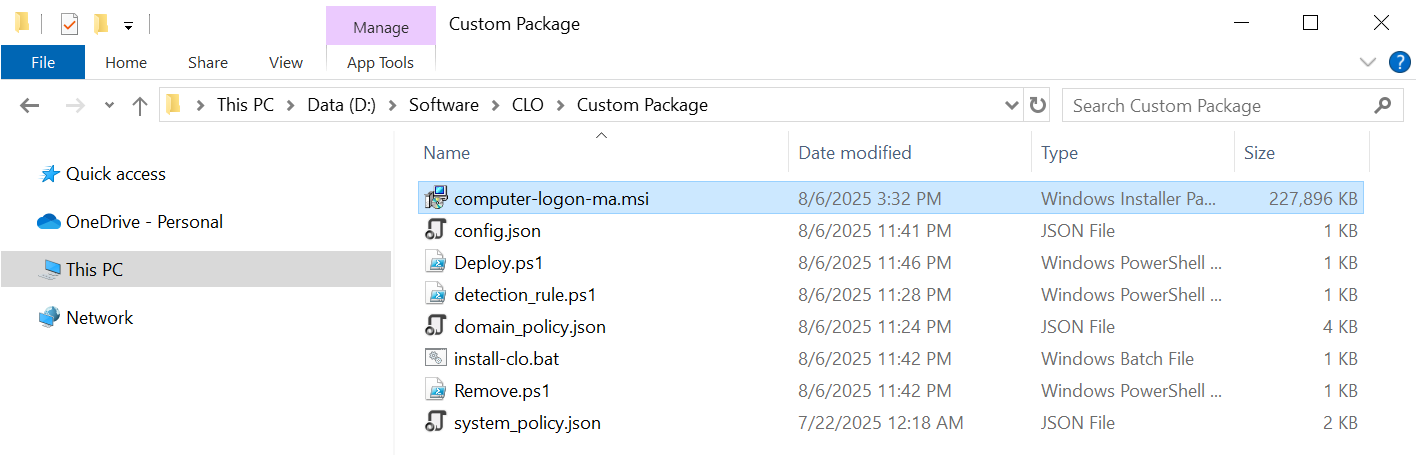Click the Up one level arrow
The image size is (1417, 455).
click(140, 106)
